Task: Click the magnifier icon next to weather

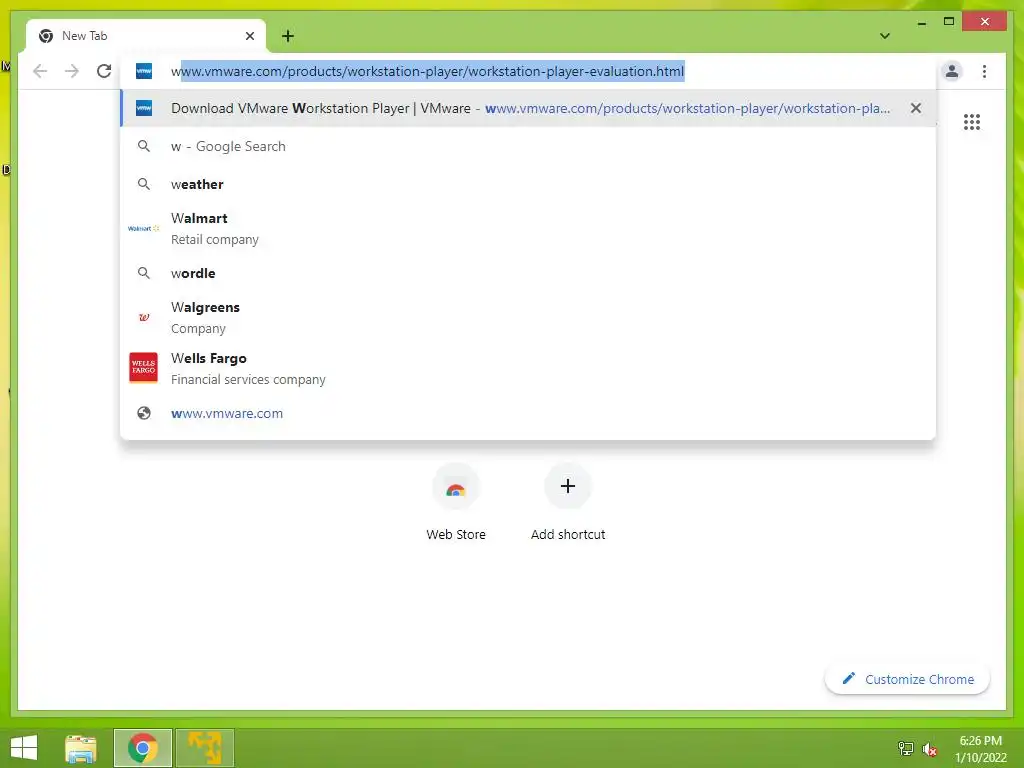Action: (144, 184)
